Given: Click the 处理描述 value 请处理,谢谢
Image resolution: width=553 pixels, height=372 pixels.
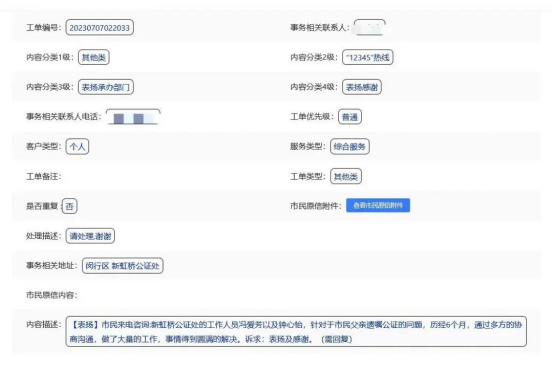Looking at the screenshot, I should coord(90,236).
